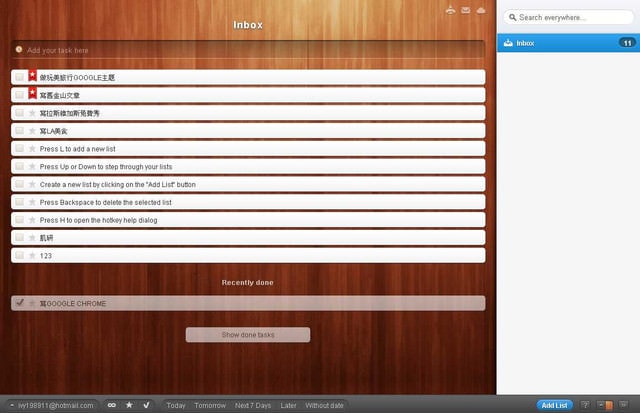Filter tasks due Tomorrow
Viewport: 640px width, 413px height.
(210, 405)
